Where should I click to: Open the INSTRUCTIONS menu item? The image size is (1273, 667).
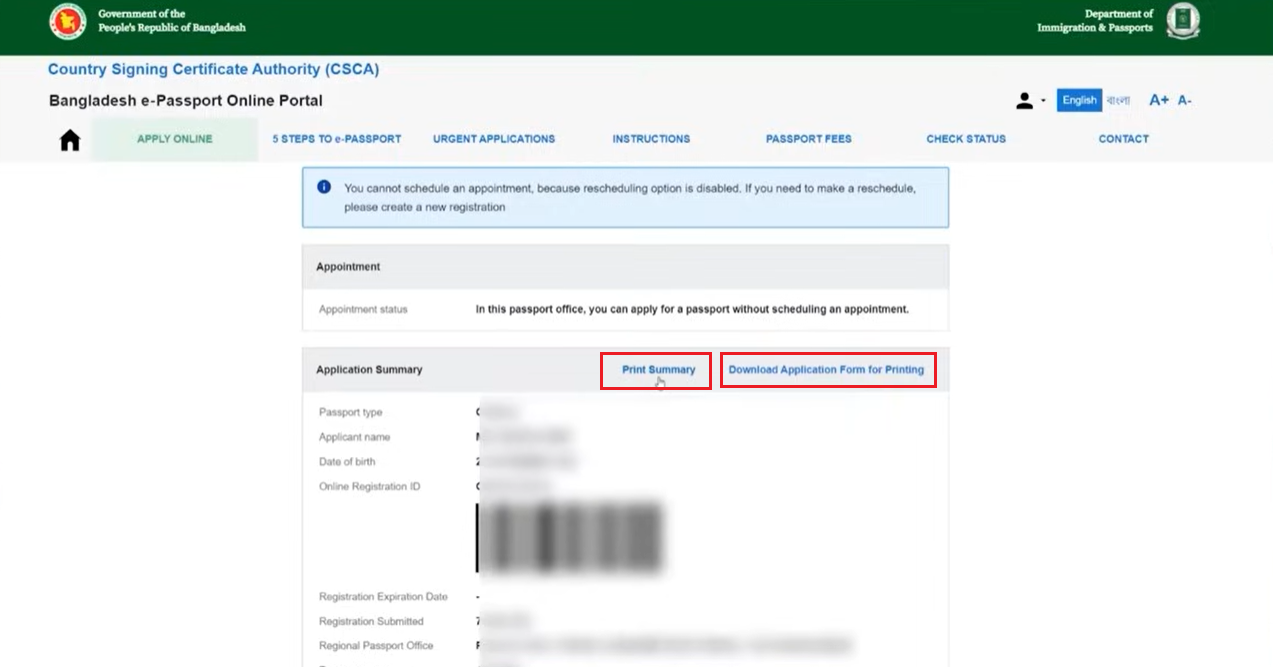(651, 139)
